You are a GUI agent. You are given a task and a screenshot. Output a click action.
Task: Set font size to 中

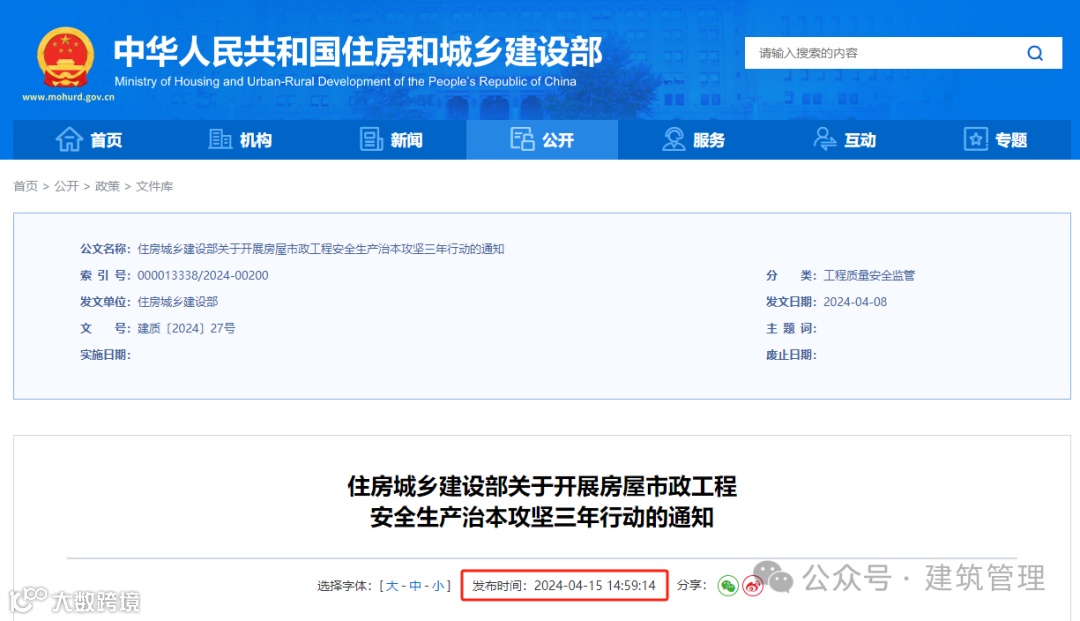point(415,586)
